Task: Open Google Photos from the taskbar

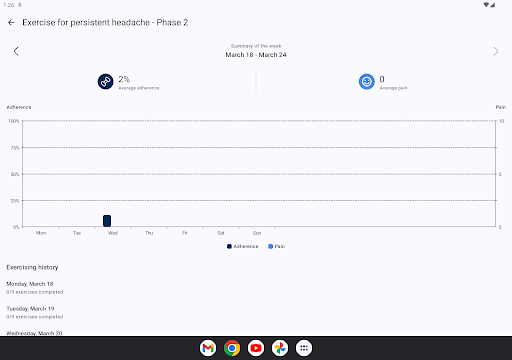Action: tap(280, 348)
